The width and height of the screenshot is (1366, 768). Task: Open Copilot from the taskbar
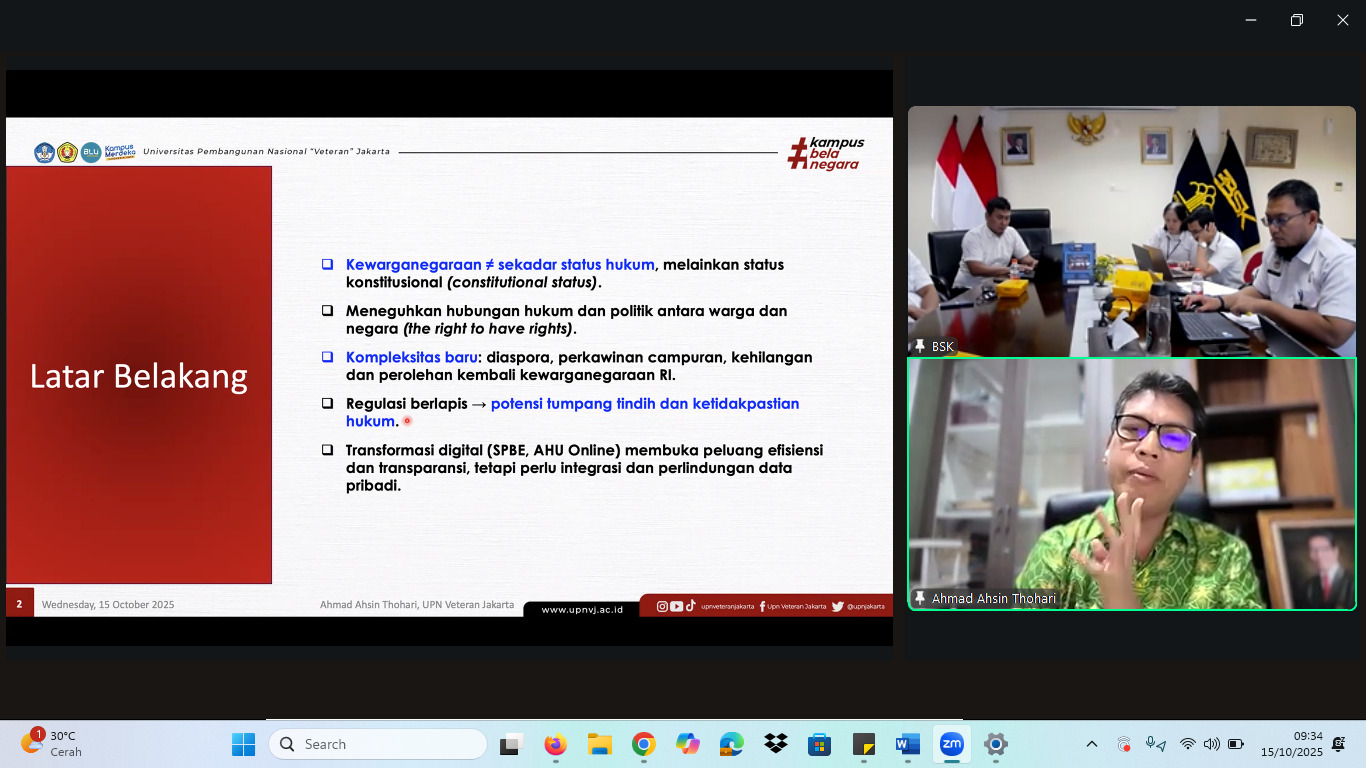(x=687, y=744)
